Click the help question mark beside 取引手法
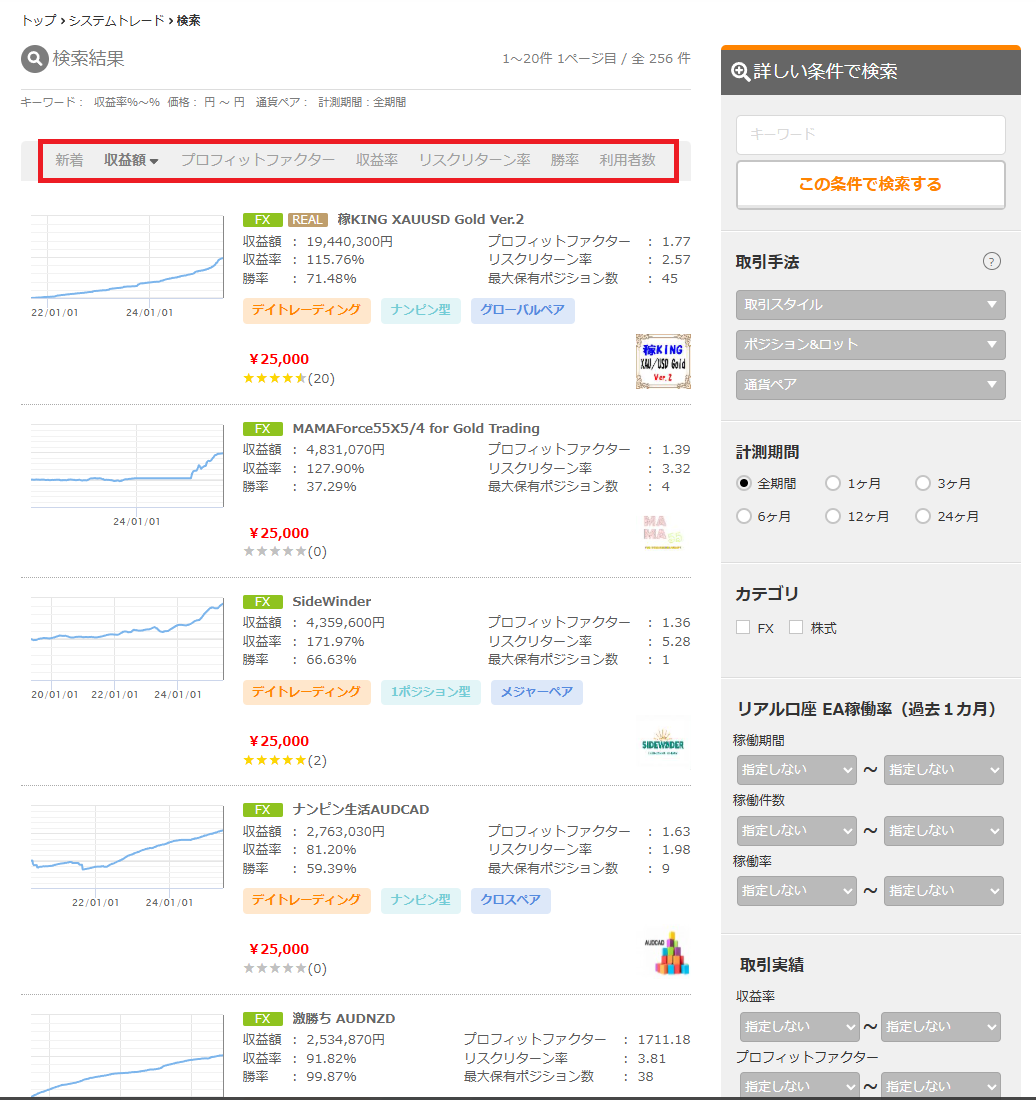 (x=991, y=262)
